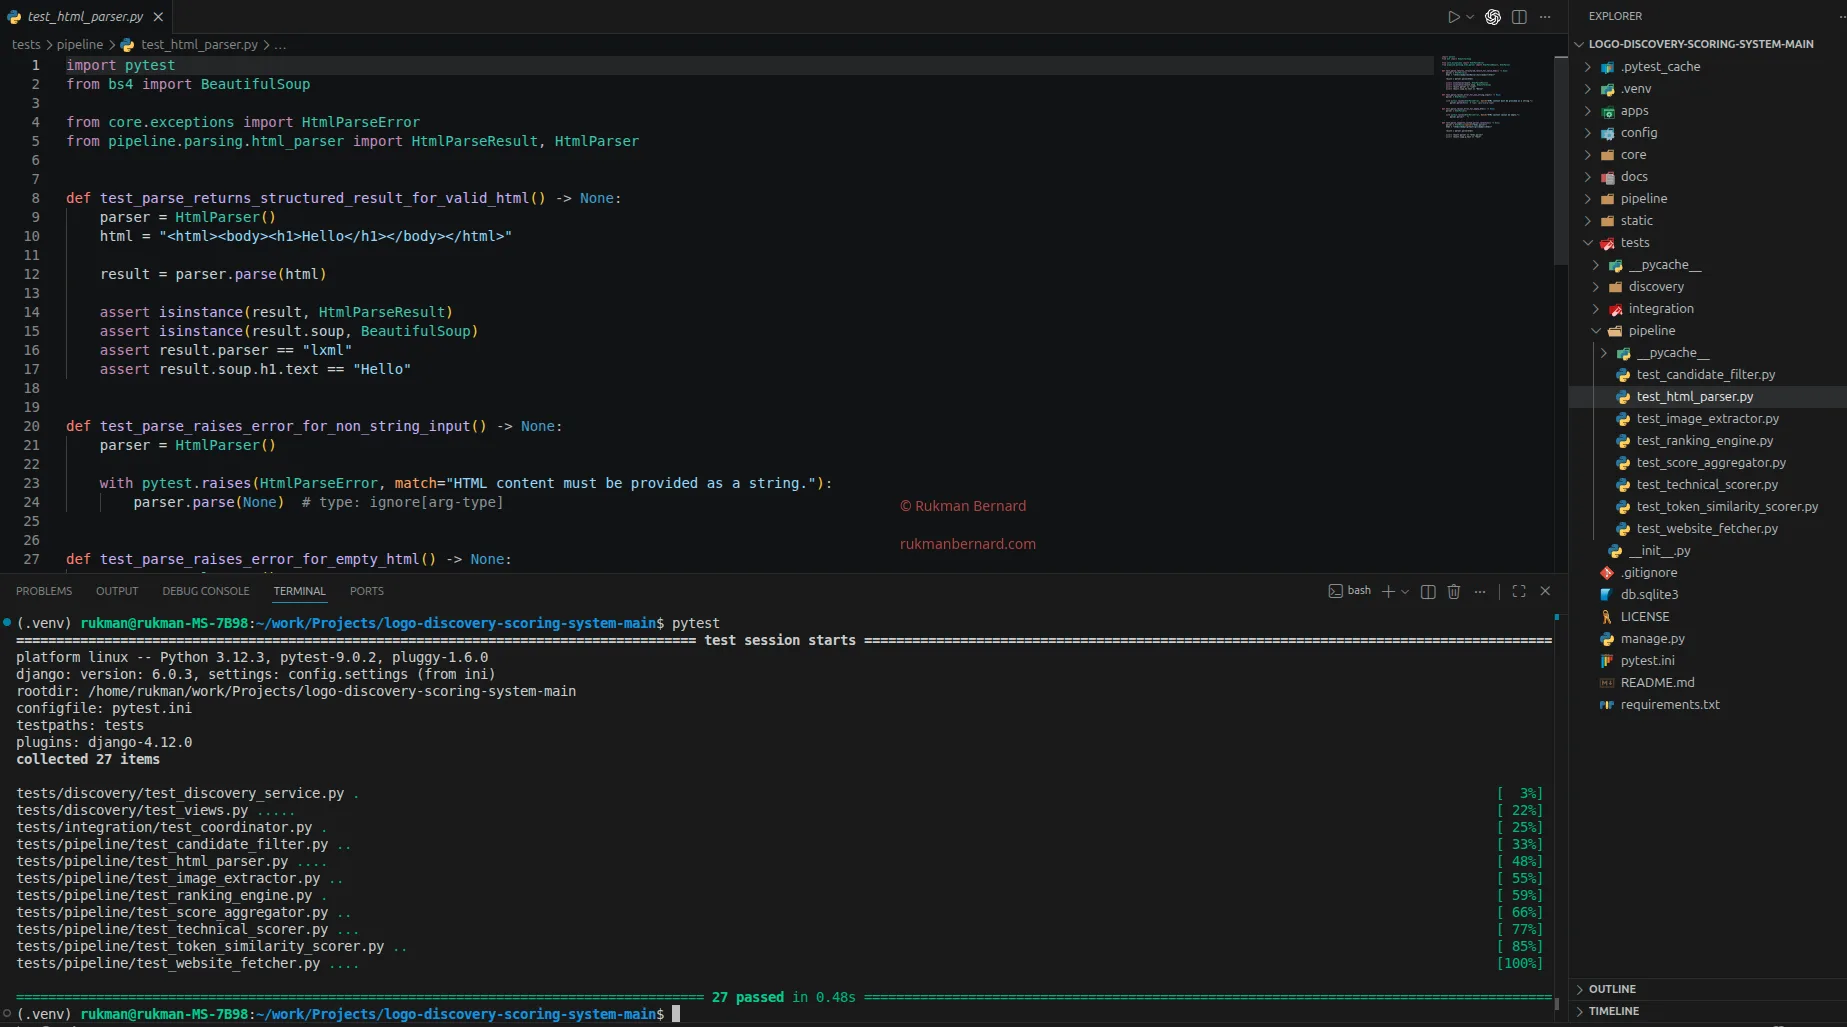The height and width of the screenshot is (1027, 1847).
Task: Open the LICENSE file
Action: point(1708,617)
